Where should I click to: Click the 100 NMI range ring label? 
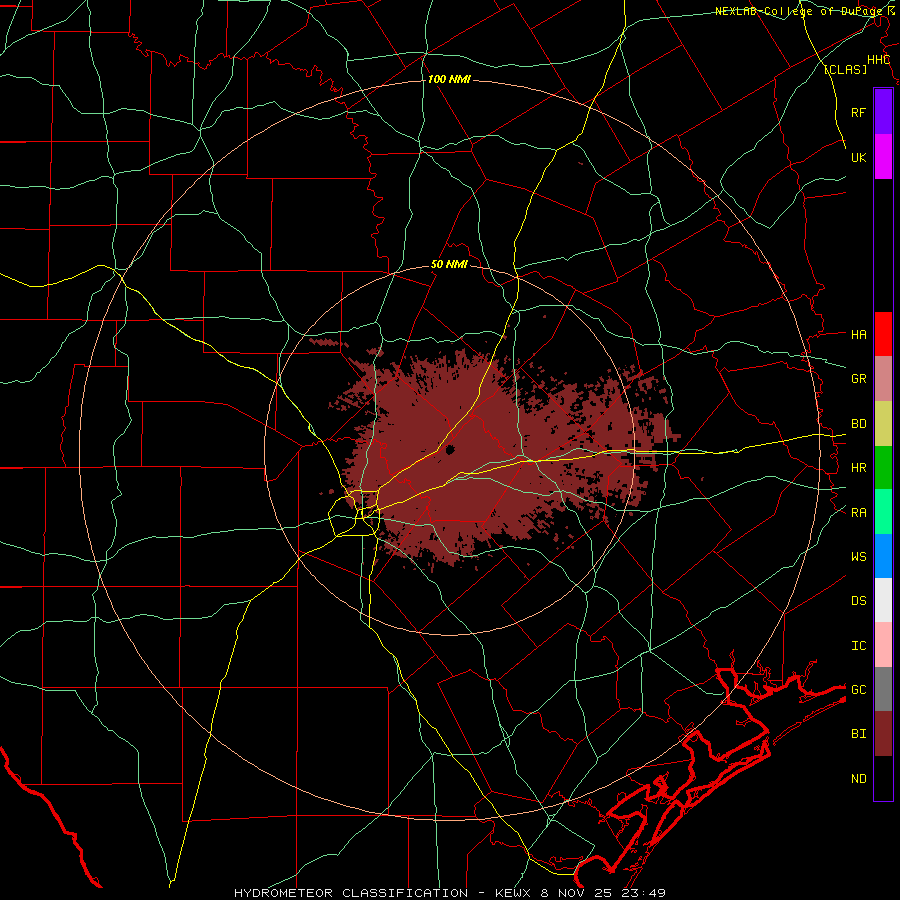(449, 79)
